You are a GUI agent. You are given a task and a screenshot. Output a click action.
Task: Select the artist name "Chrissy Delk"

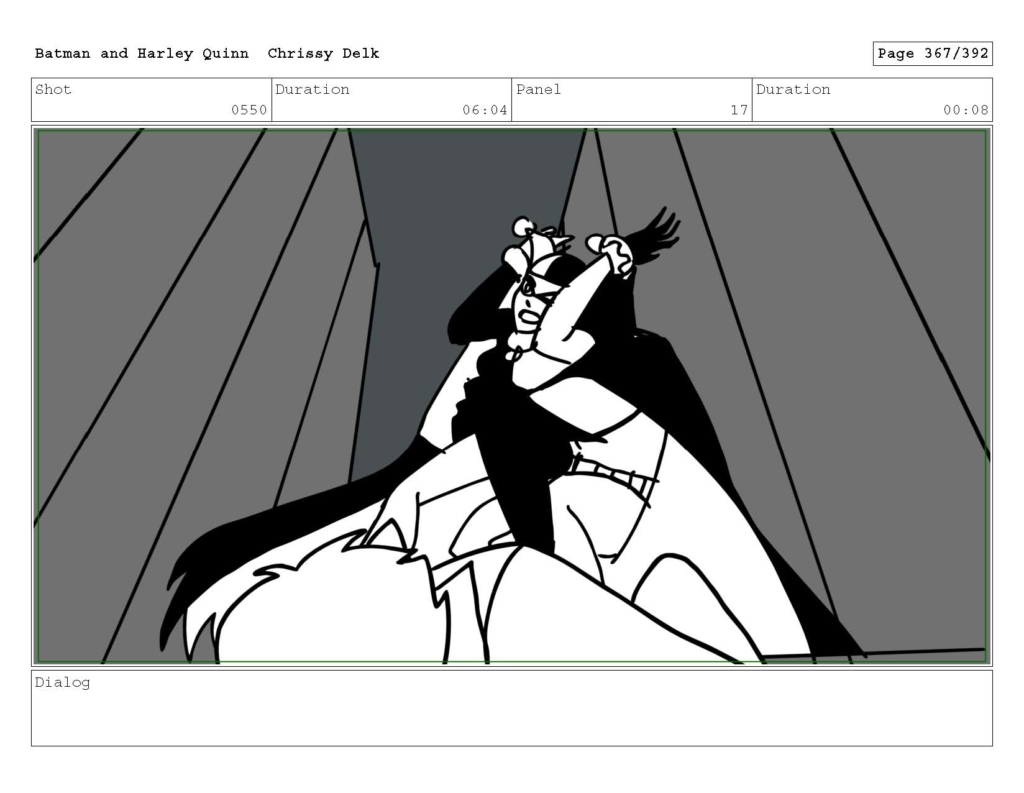click(323, 54)
